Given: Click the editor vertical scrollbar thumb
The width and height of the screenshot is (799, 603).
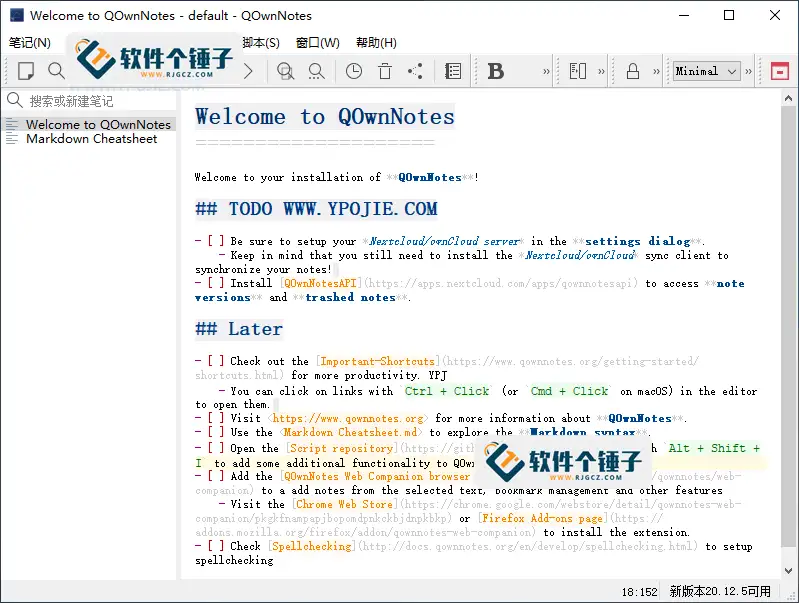Looking at the screenshot, I should [x=788, y=326].
